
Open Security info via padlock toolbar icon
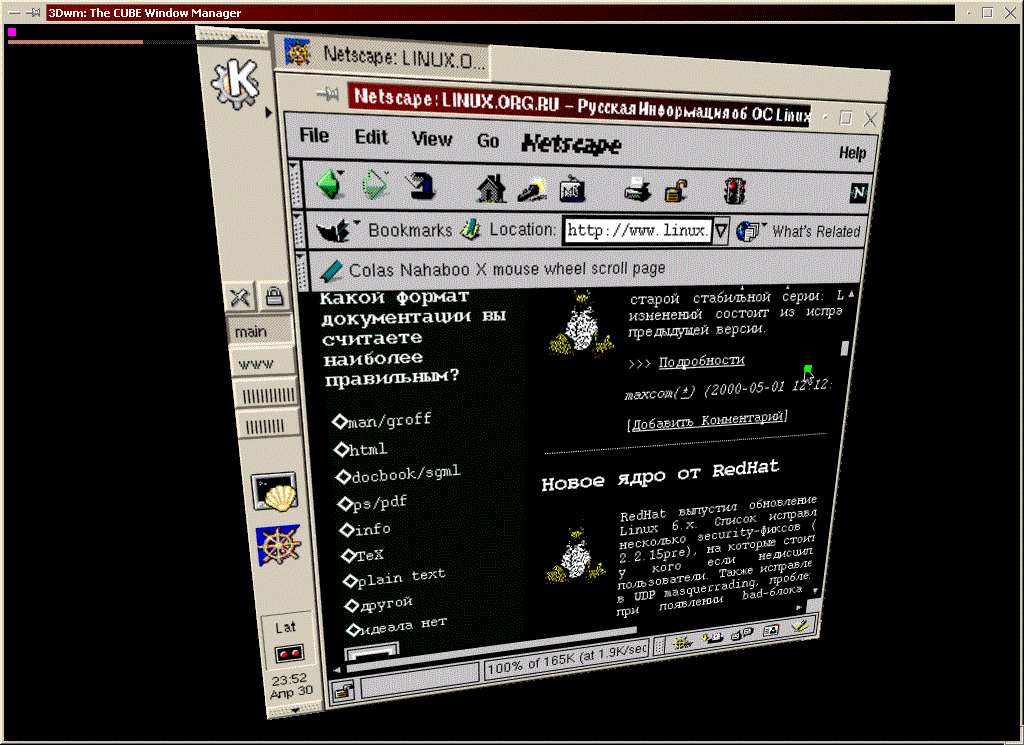click(x=677, y=191)
